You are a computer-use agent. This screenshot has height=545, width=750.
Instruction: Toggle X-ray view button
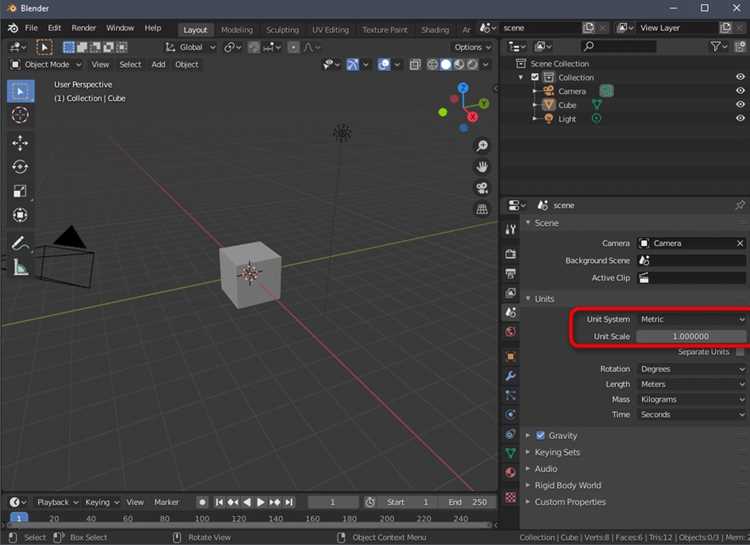point(415,65)
